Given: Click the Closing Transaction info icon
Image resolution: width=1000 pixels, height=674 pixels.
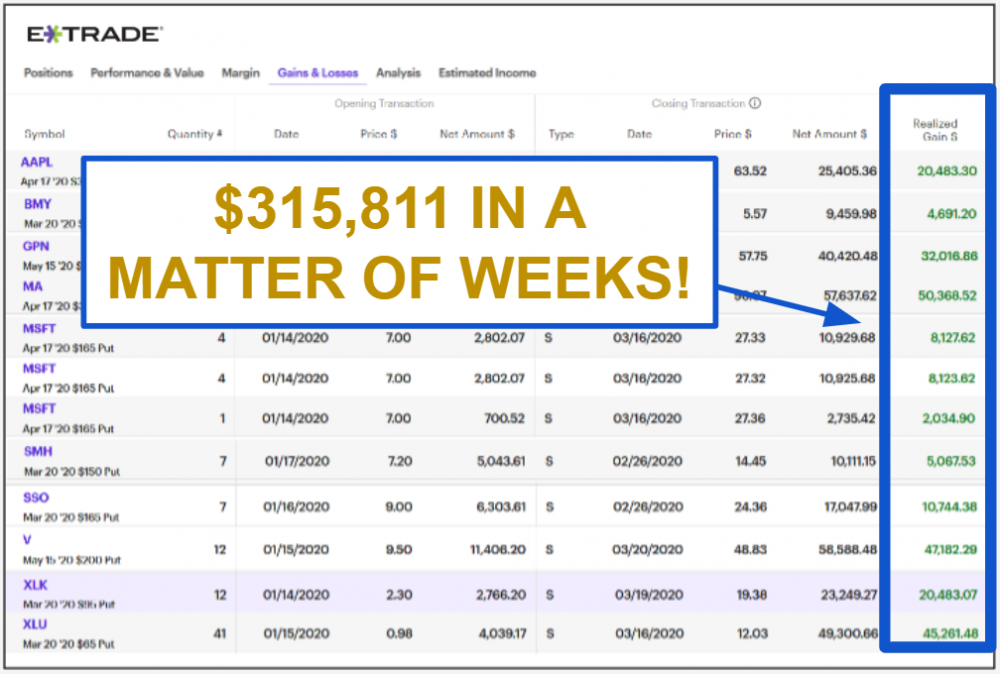Looking at the screenshot, I should click(755, 103).
